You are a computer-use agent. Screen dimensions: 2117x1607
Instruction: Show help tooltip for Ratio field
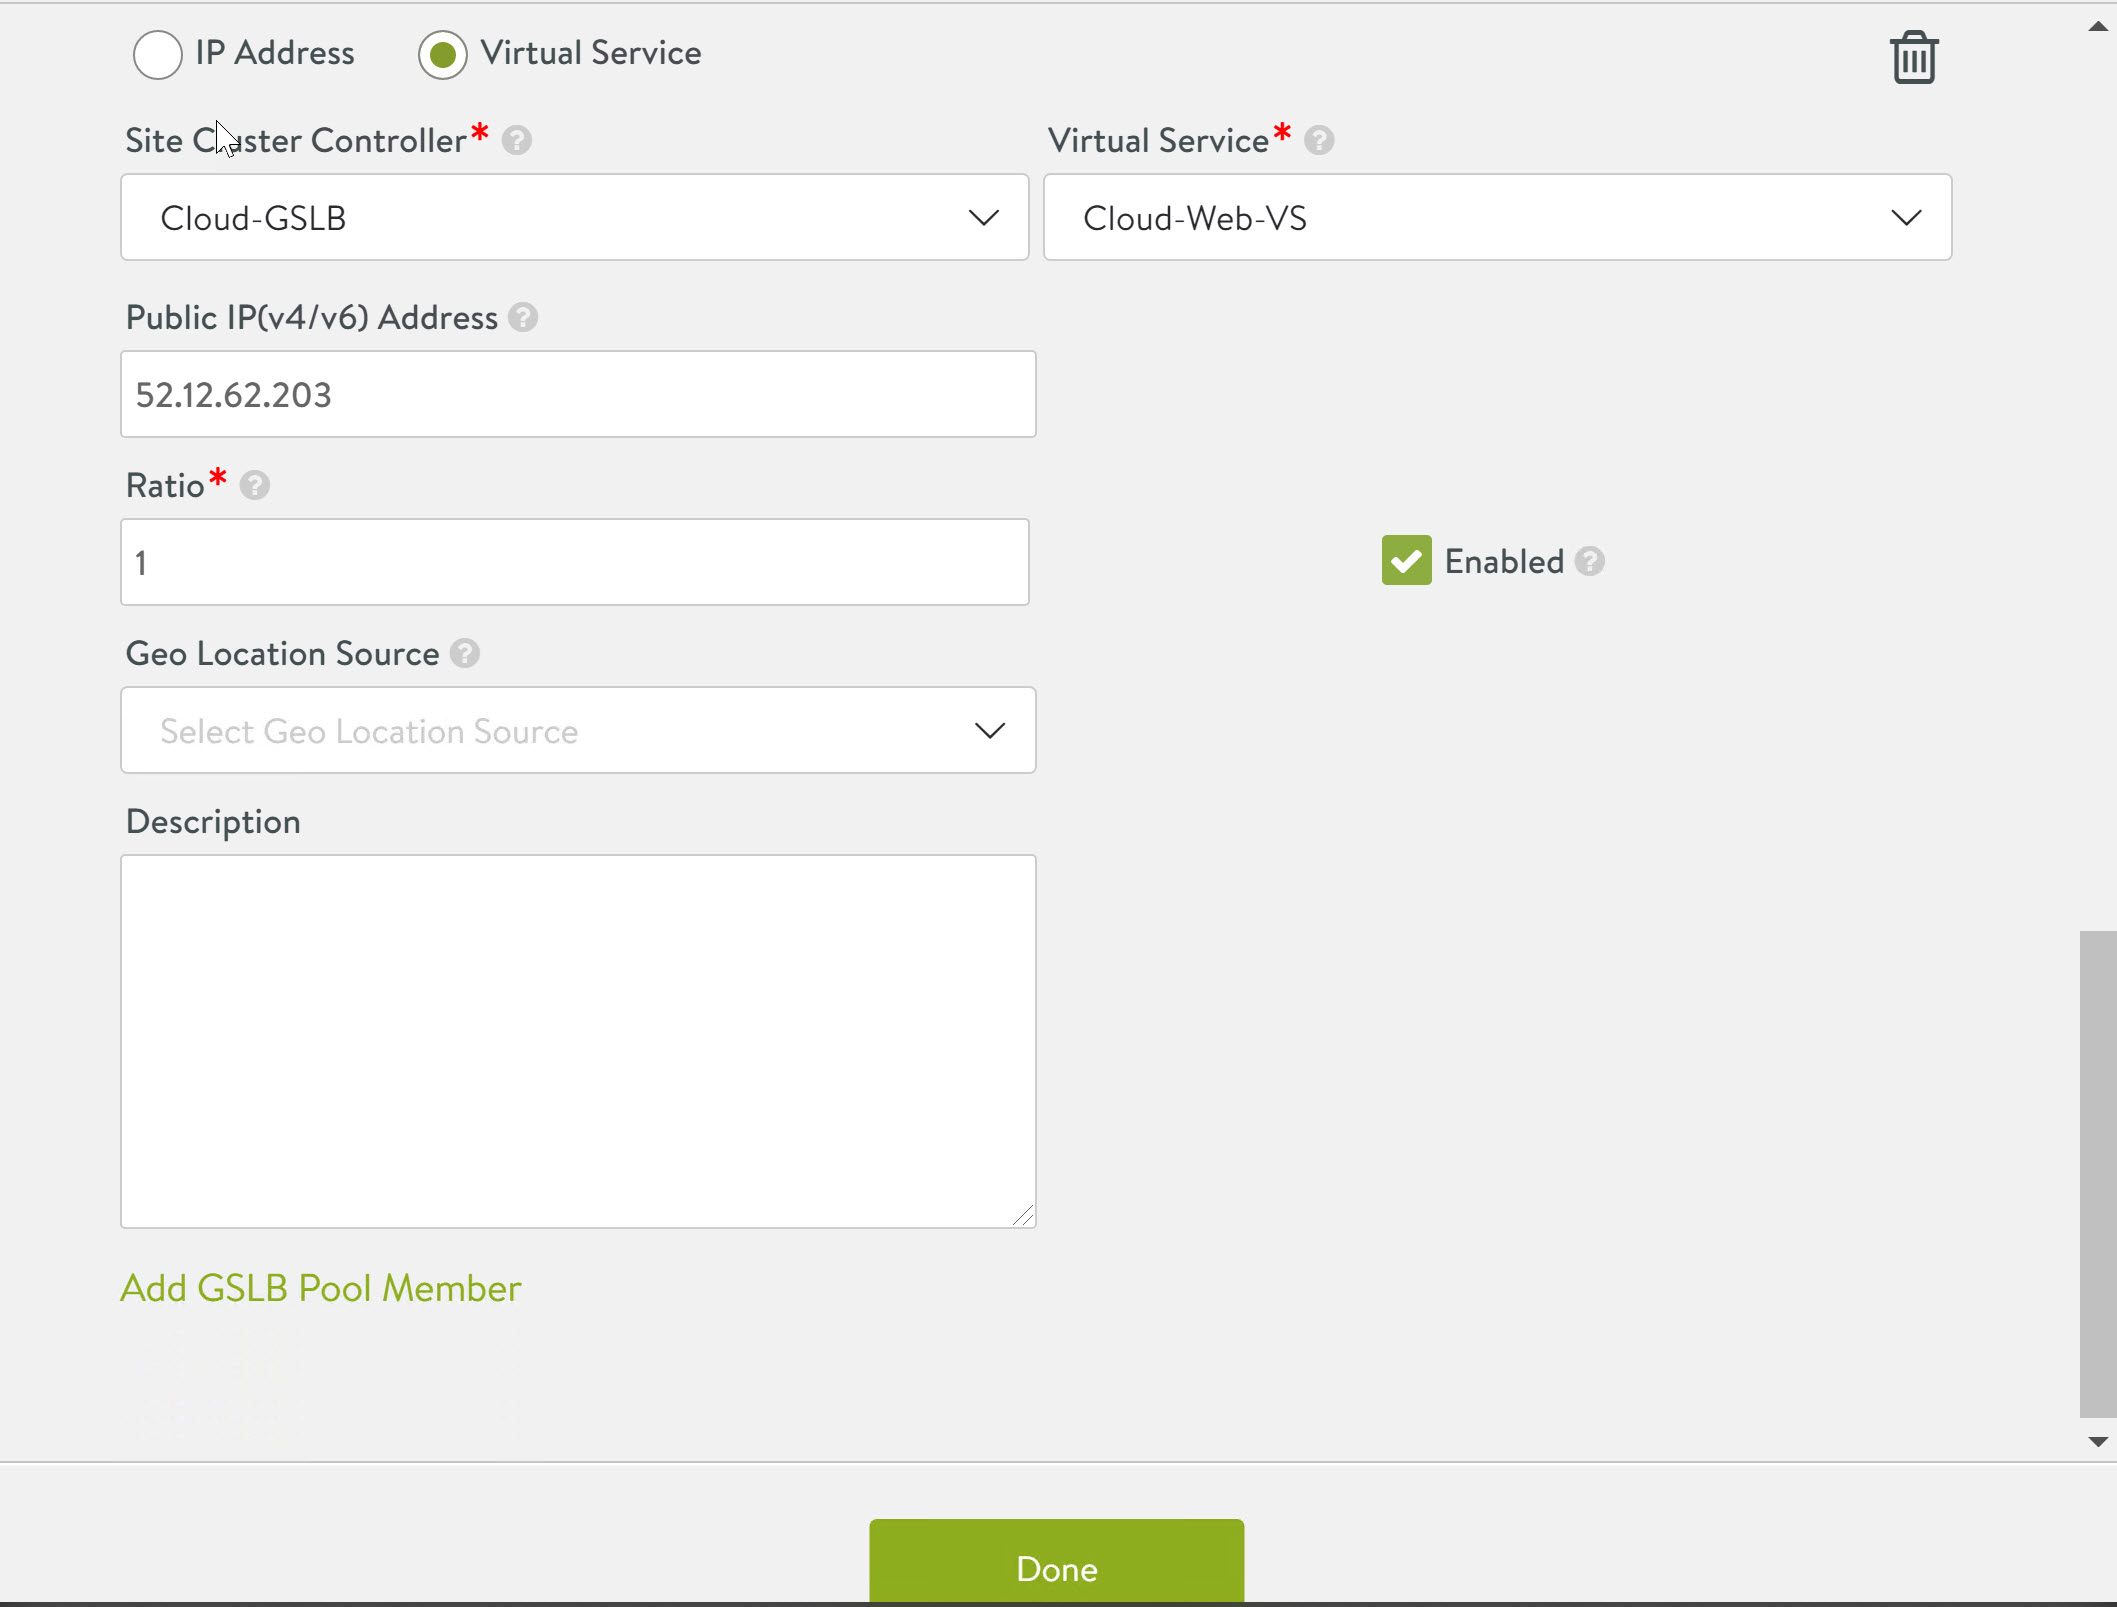pyautogui.click(x=255, y=486)
